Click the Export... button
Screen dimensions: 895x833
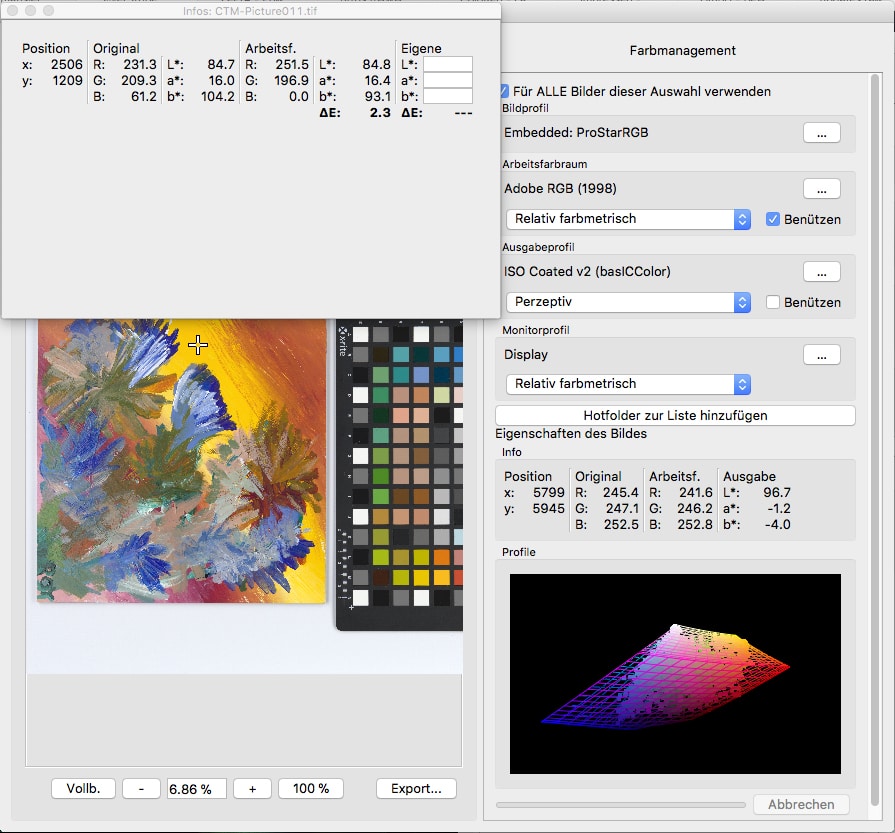[416, 788]
